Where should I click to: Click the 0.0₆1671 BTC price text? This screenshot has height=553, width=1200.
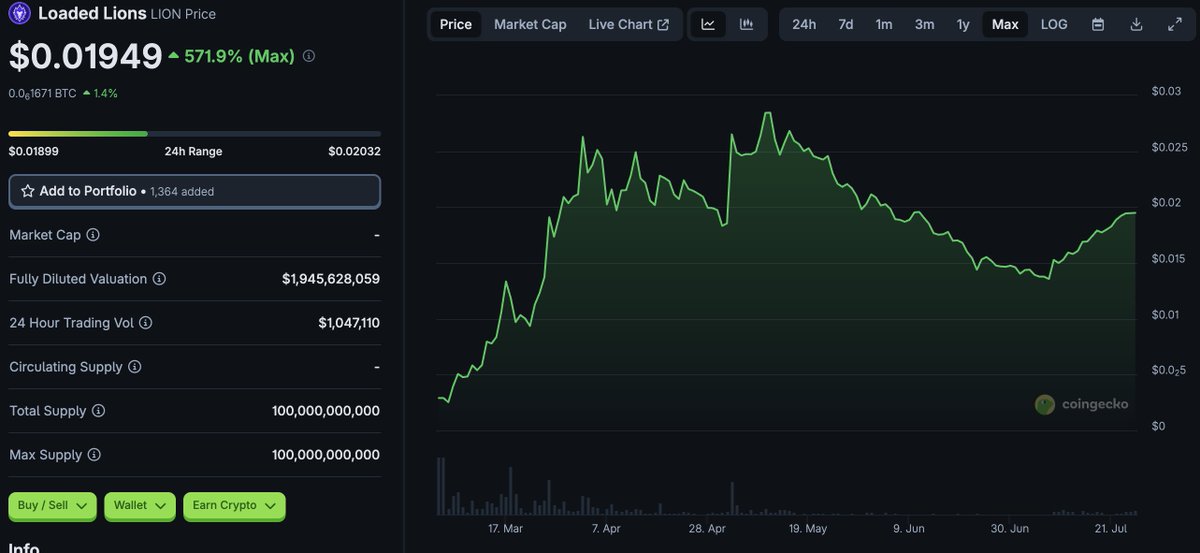point(42,93)
